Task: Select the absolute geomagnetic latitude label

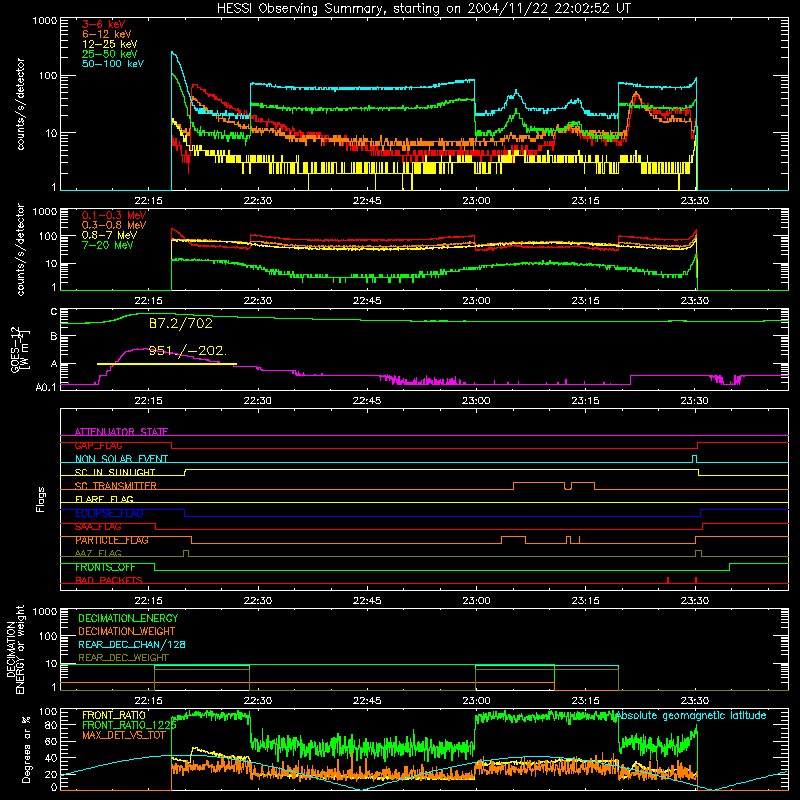Action: point(691,715)
